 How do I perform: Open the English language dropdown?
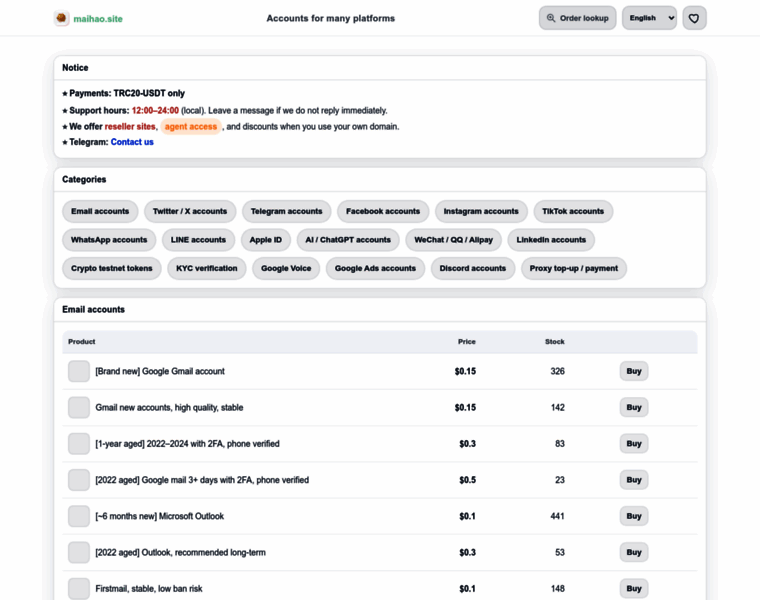[x=649, y=18]
